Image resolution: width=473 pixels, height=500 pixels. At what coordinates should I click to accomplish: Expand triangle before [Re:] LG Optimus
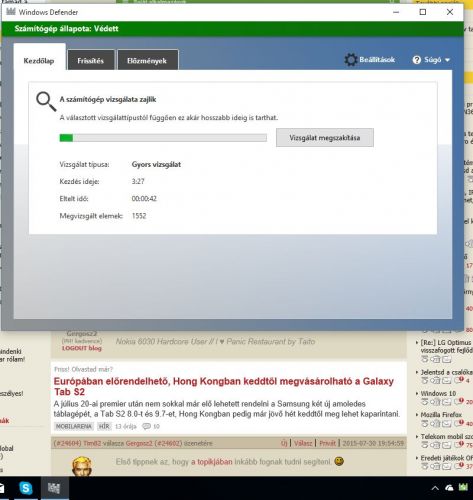click(x=417, y=342)
